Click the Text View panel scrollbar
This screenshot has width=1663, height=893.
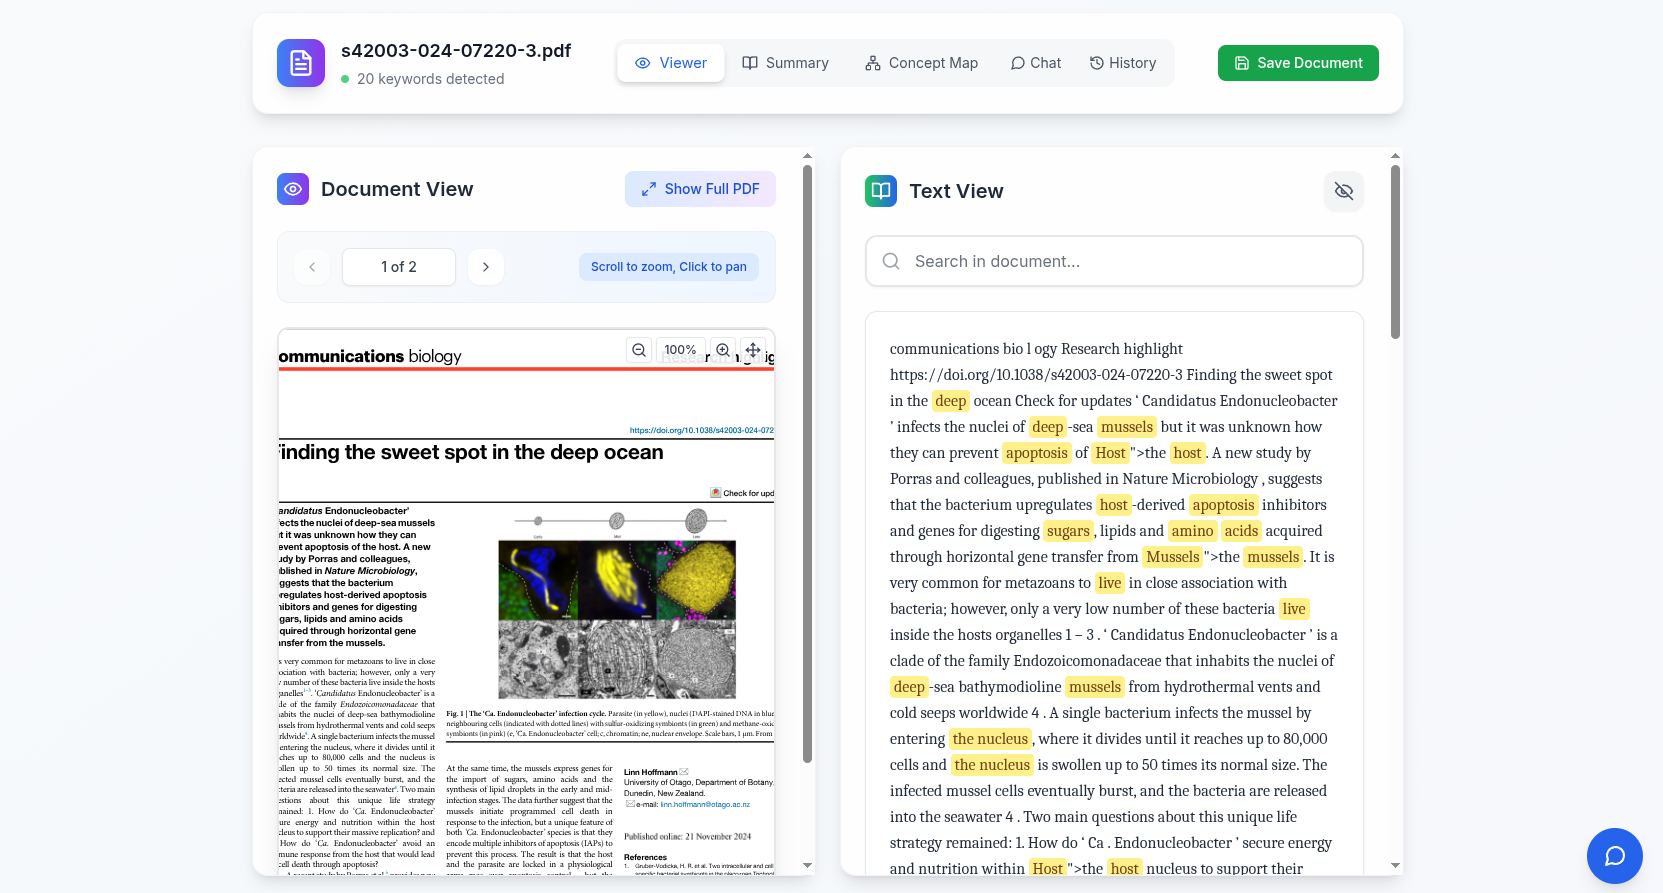tap(1395, 252)
